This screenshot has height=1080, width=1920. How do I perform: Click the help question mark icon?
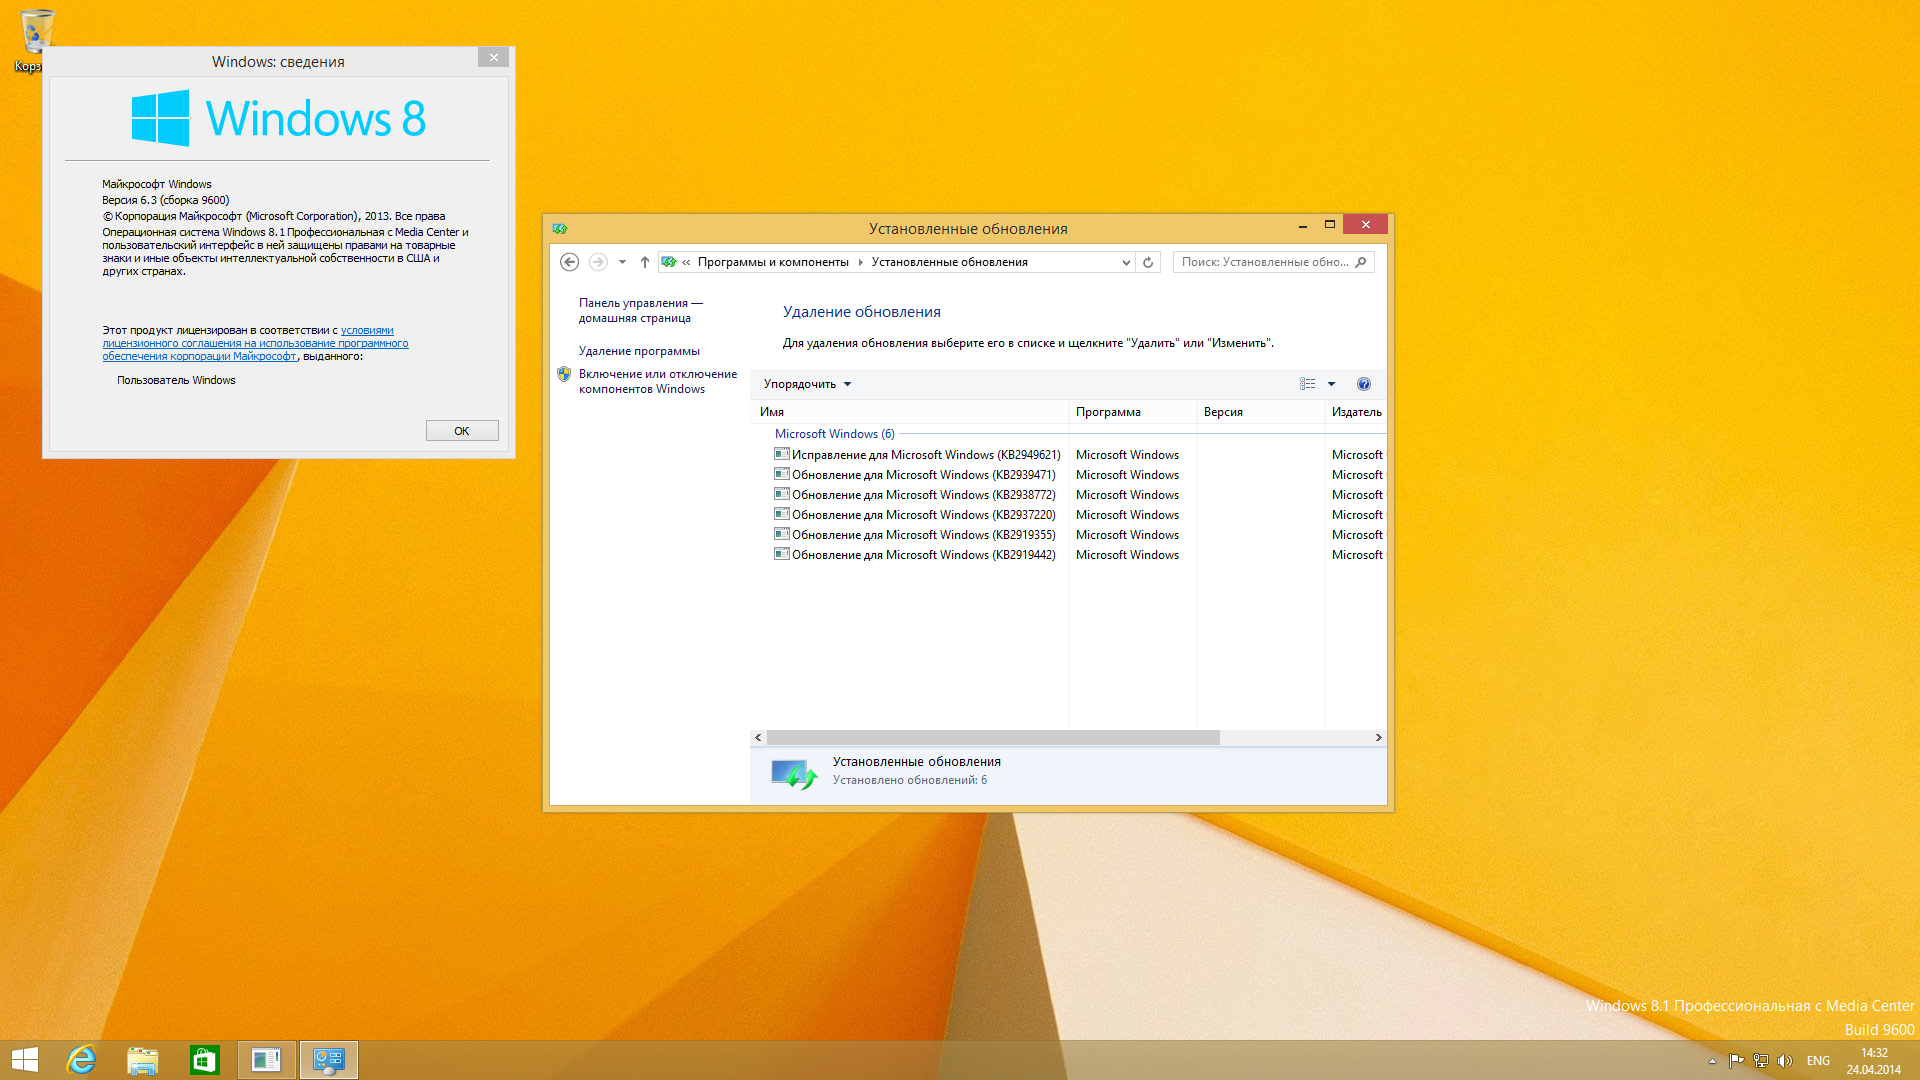tap(1363, 384)
